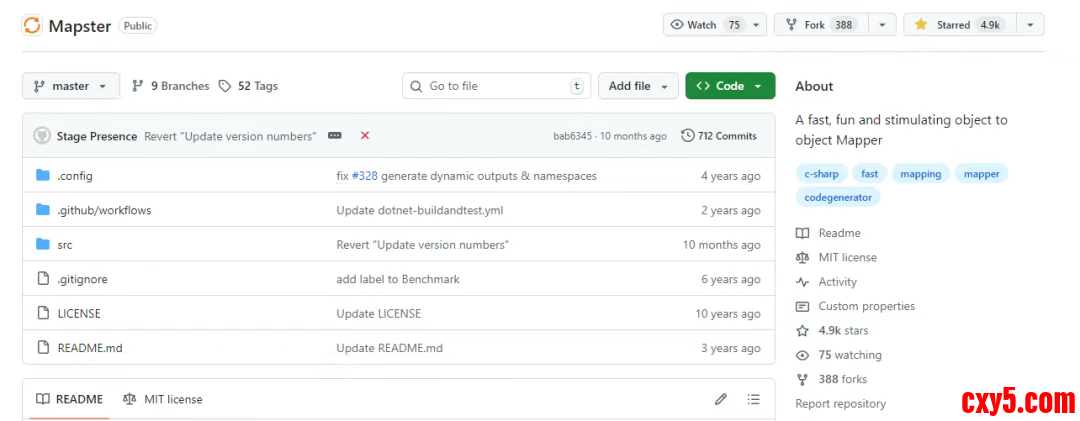Image resolution: width=1080 pixels, height=421 pixels.
Task: Expand the Add file dropdown
Action: [638, 86]
